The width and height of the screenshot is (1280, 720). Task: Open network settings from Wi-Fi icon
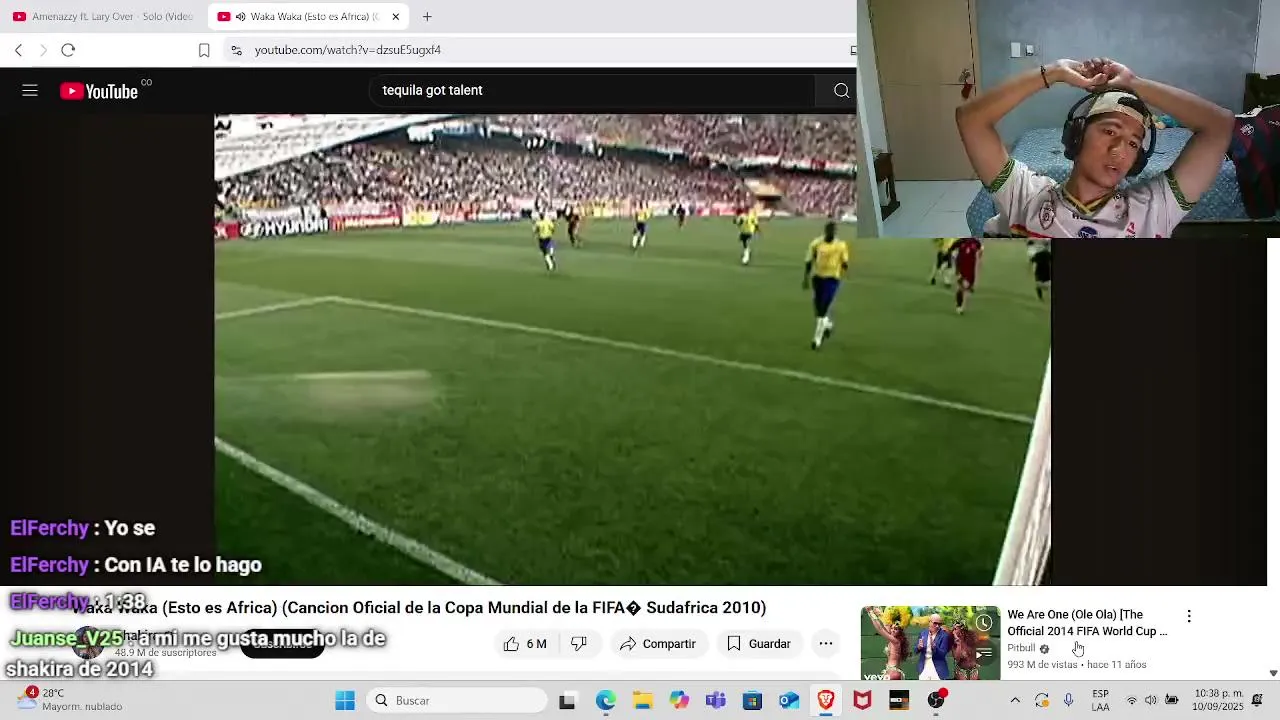(1131, 701)
